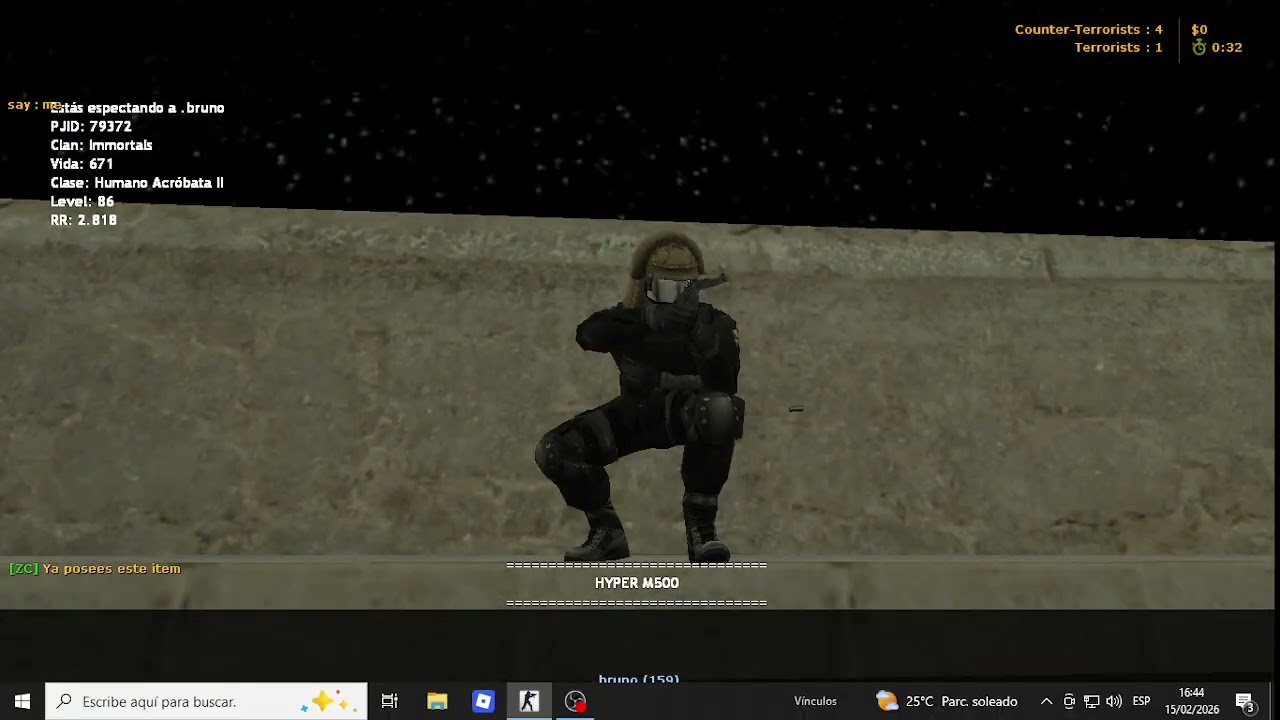Viewport: 1280px width, 720px height.
Task: Switch the ESP input language indicator
Action: click(1141, 701)
